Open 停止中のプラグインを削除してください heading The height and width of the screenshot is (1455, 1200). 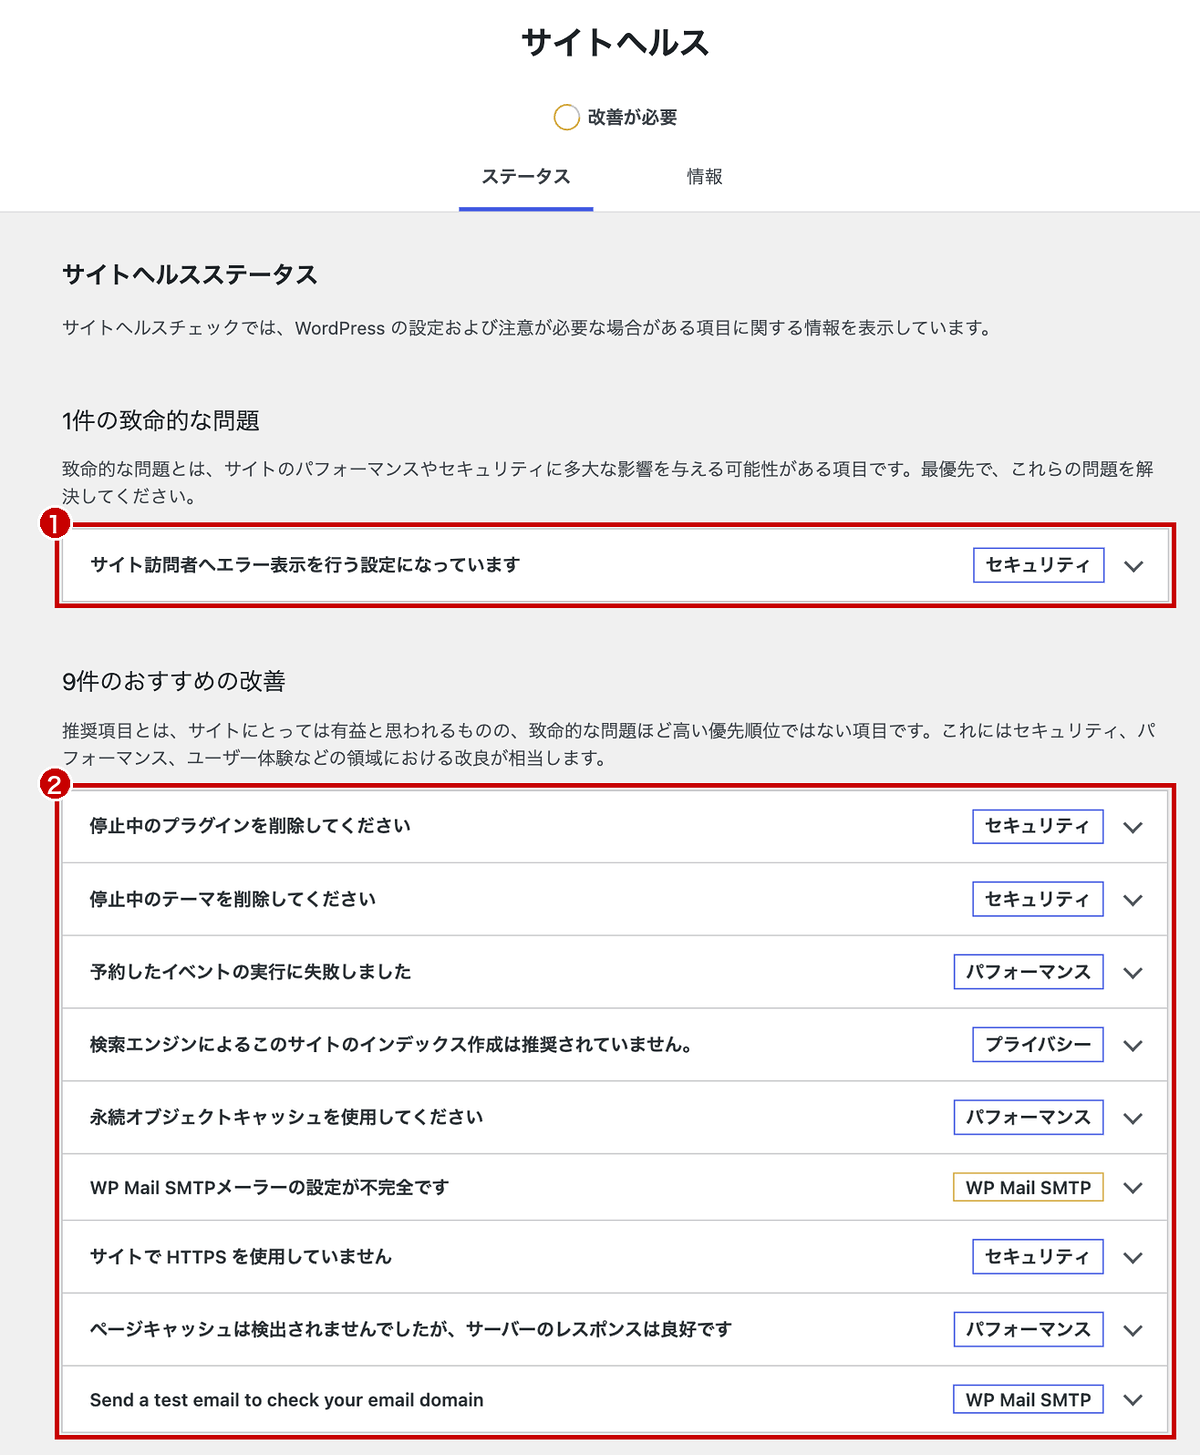(x=250, y=826)
